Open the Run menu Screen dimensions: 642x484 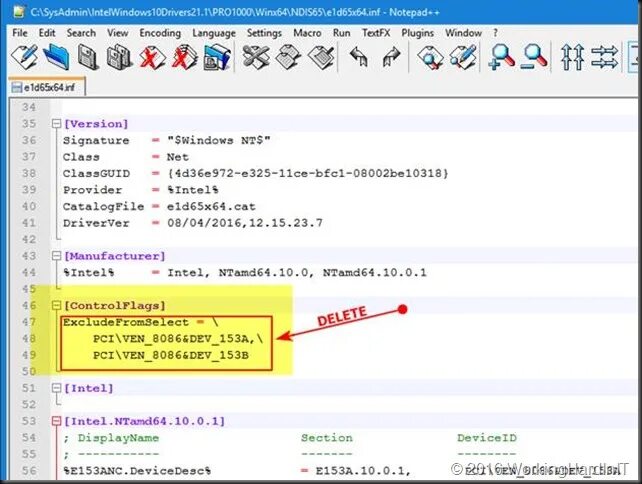pyautogui.click(x=341, y=33)
